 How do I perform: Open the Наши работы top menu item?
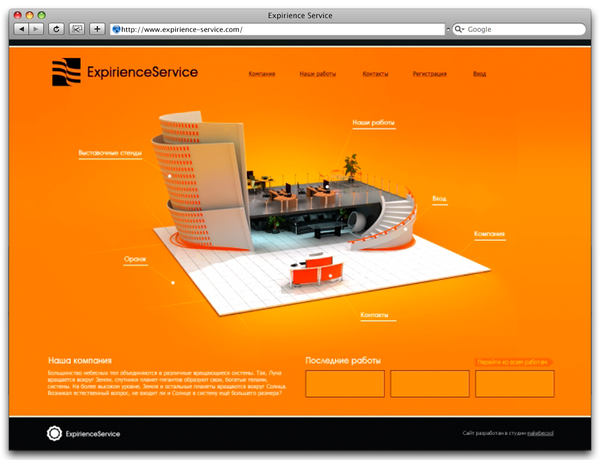pos(318,73)
